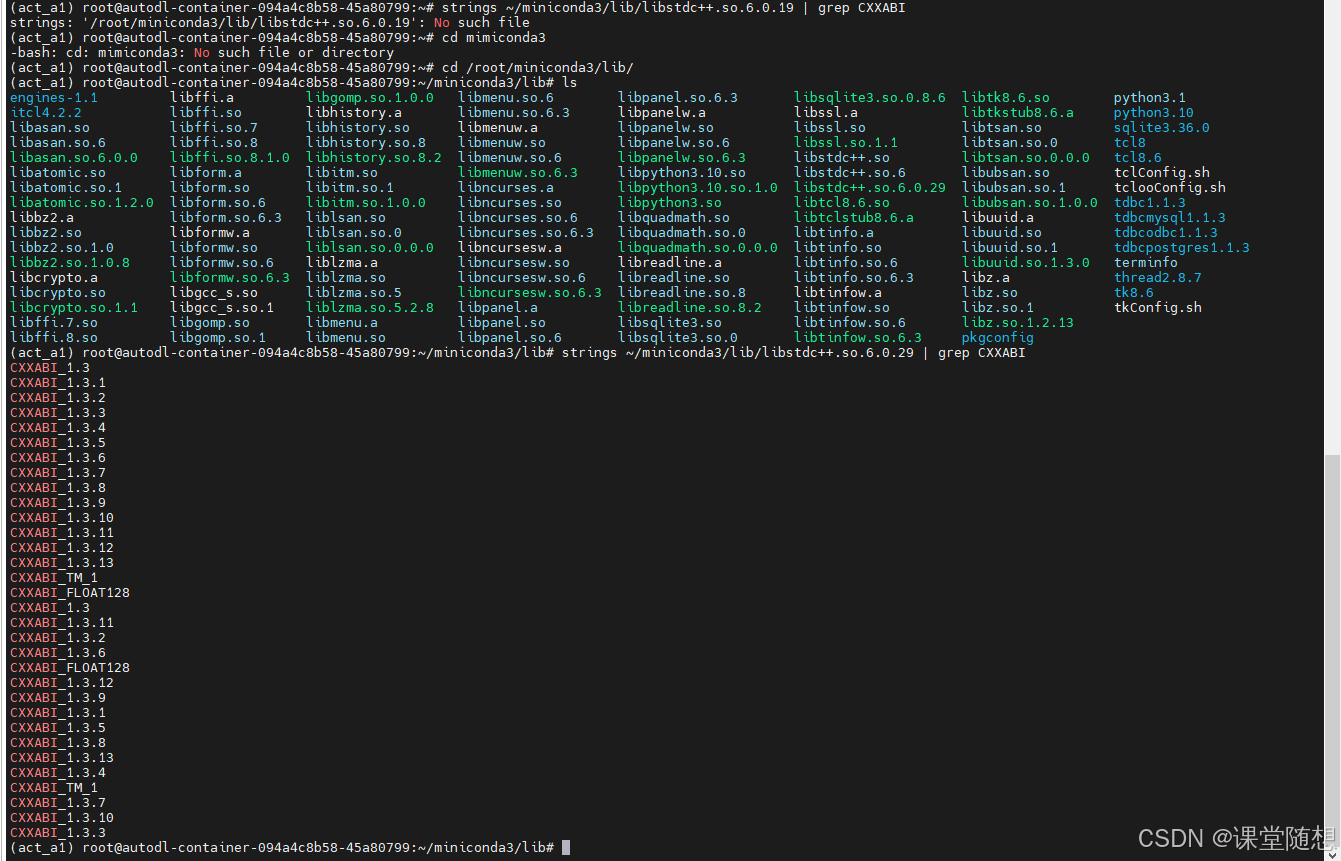Select the tclooConfig.sh entry
The width and height of the screenshot is (1341, 861).
pyautogui.click(x=1170, y=188)
